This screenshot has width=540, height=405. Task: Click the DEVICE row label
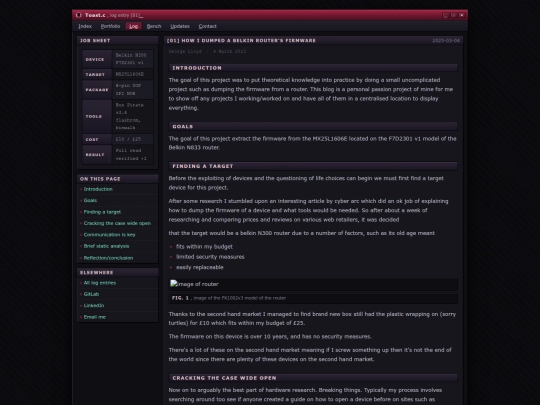tap(97, 59)
